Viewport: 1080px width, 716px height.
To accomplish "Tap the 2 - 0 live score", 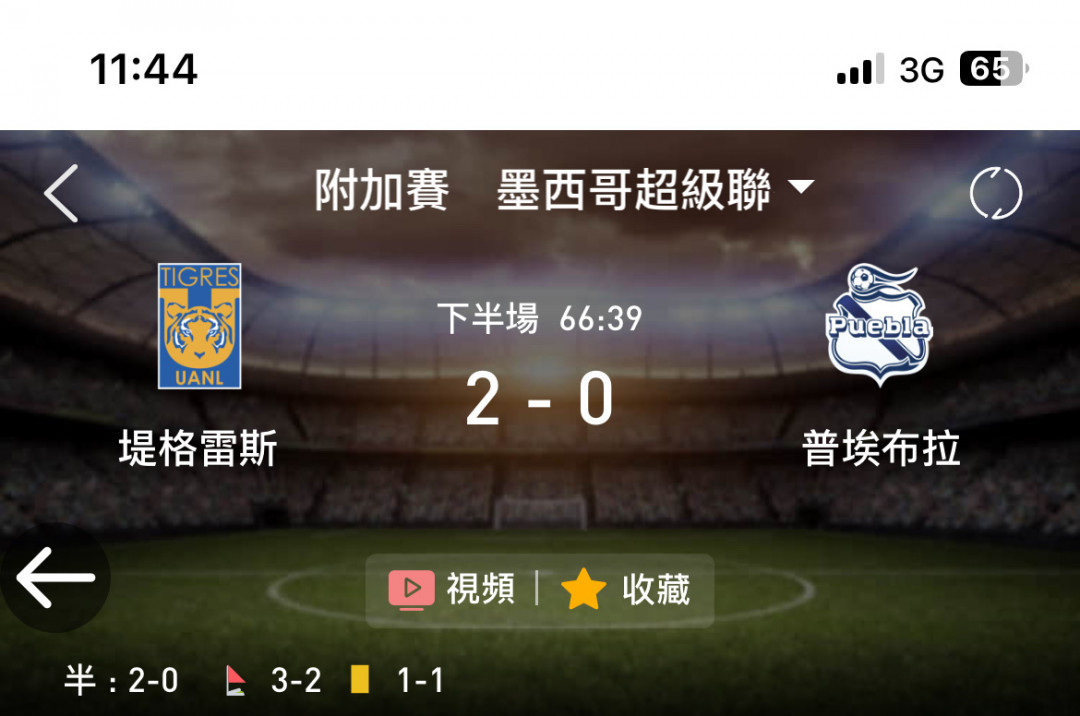I will click(x=539, y=399).
